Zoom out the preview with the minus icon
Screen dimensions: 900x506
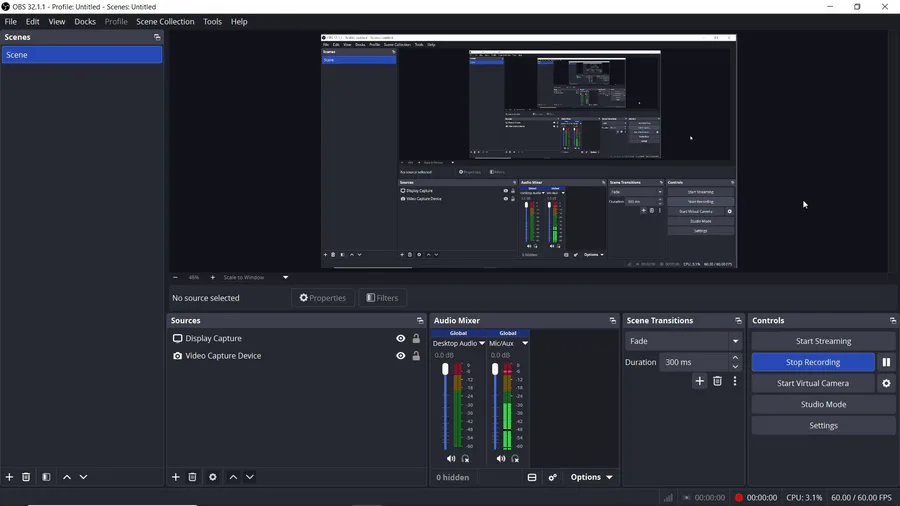click(175, 277)
